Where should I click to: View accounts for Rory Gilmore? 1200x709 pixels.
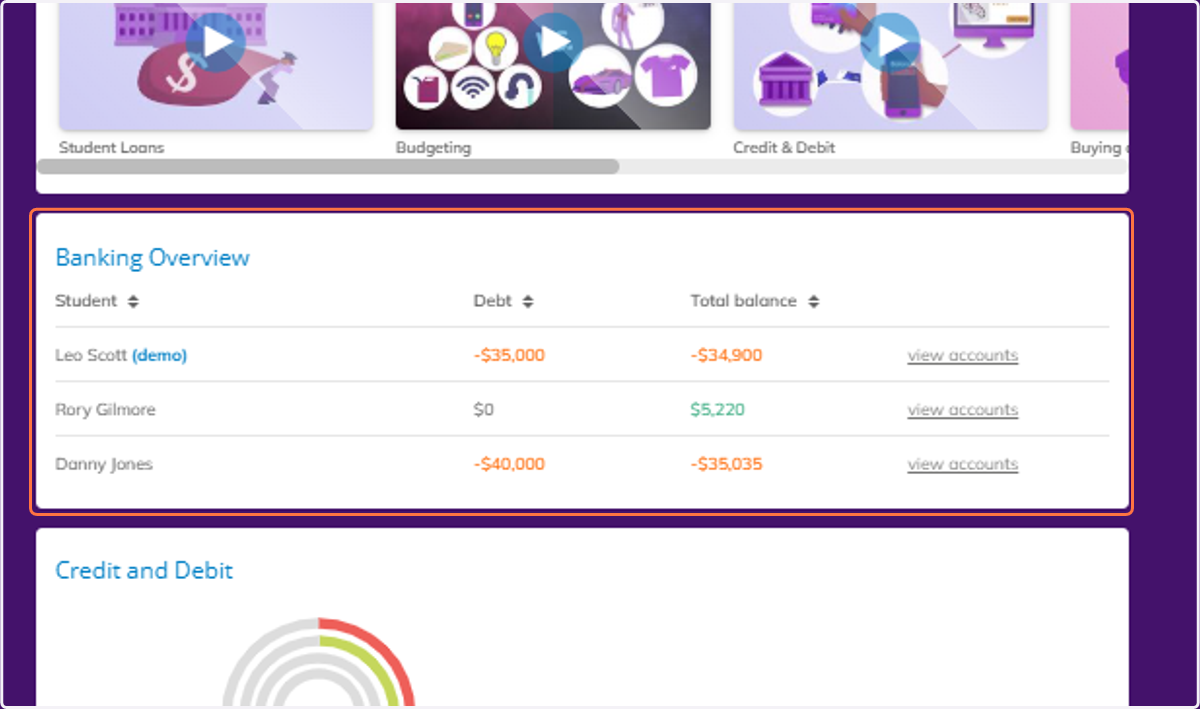[x=962, y=410]
